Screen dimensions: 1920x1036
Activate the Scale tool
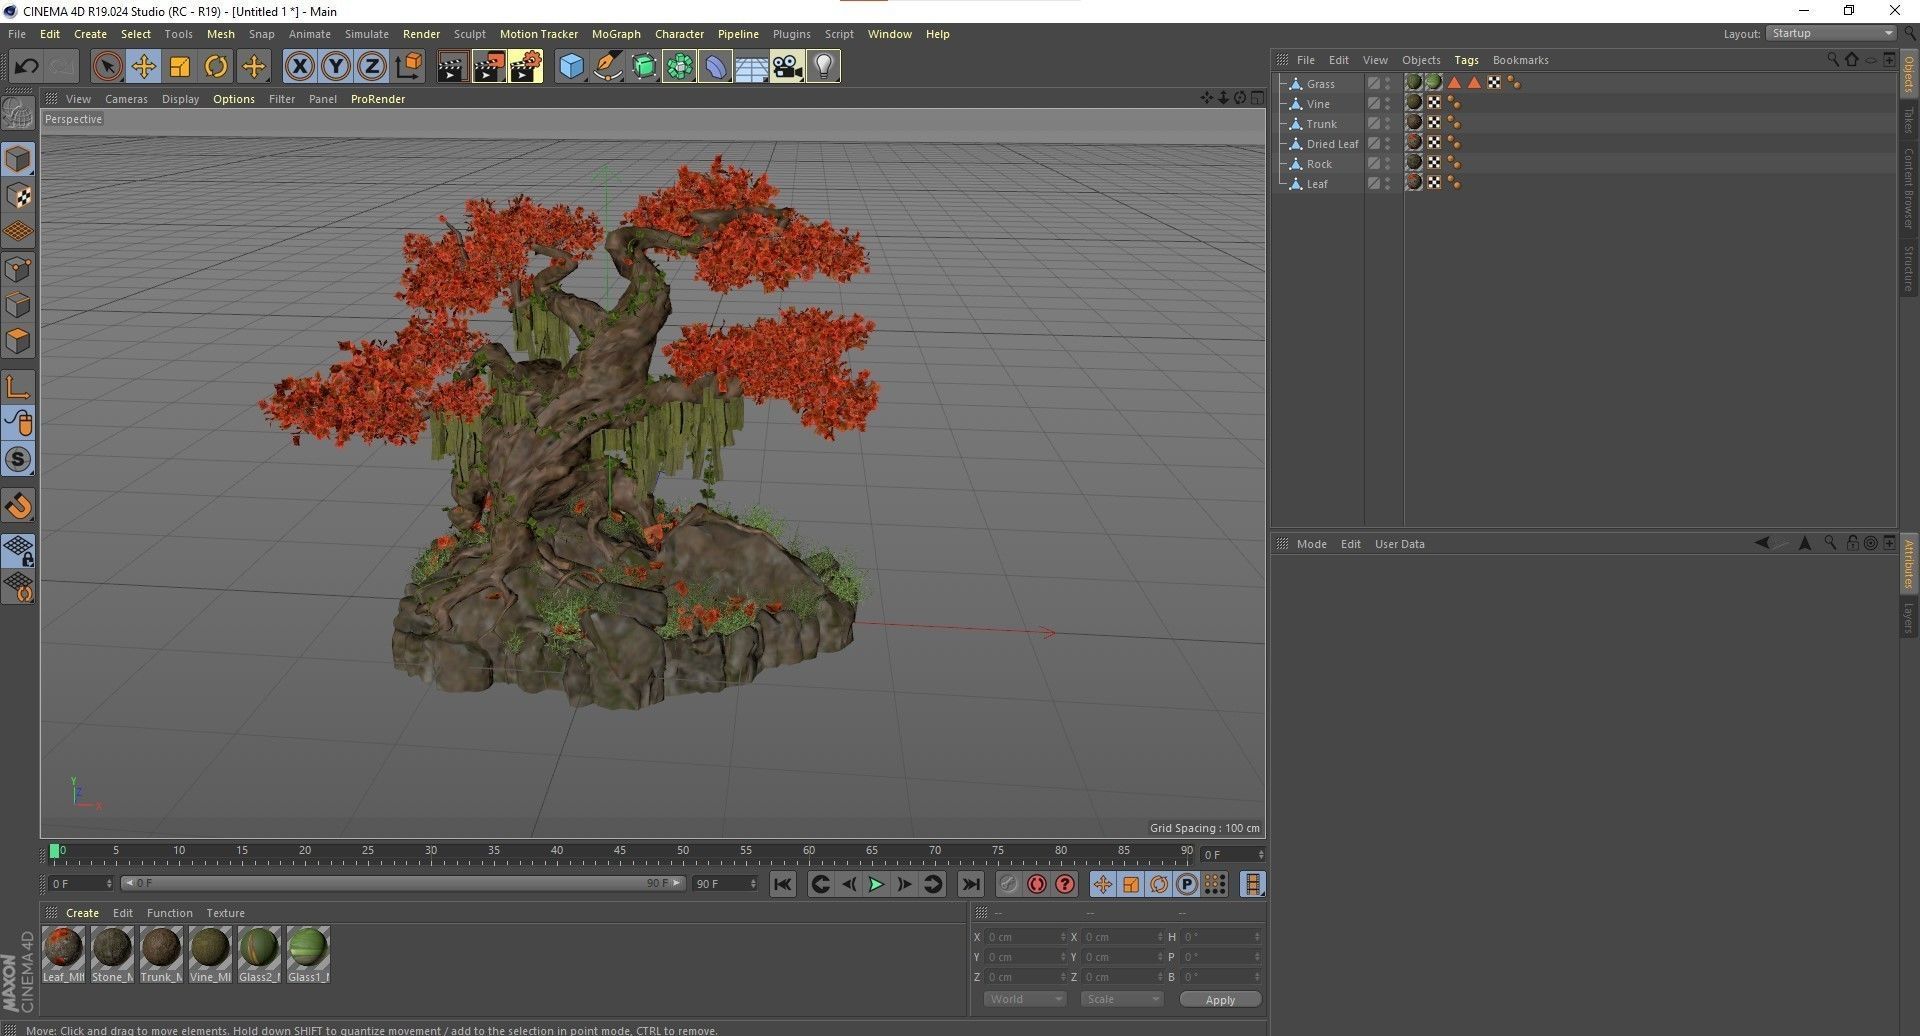tap(180, 67)
